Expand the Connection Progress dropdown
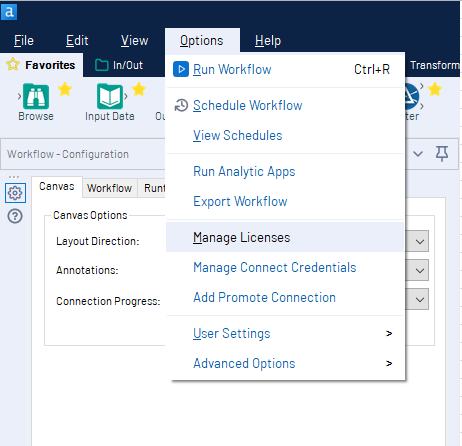The image size is (462, 446). pos(420,299)
